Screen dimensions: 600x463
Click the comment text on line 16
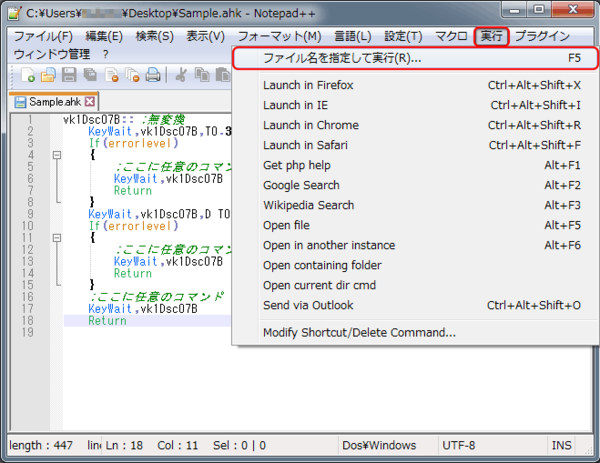coord(157,297)
